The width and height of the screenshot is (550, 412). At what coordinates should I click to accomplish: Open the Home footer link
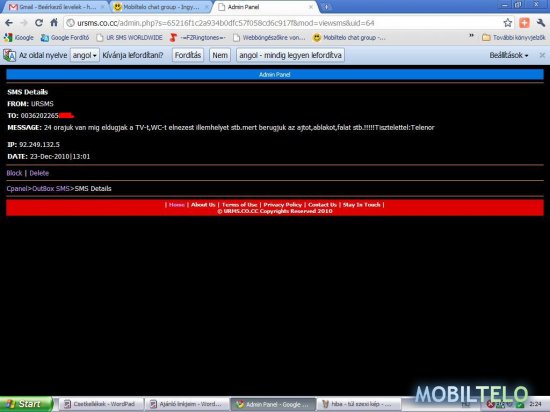[x=176, y=205]
